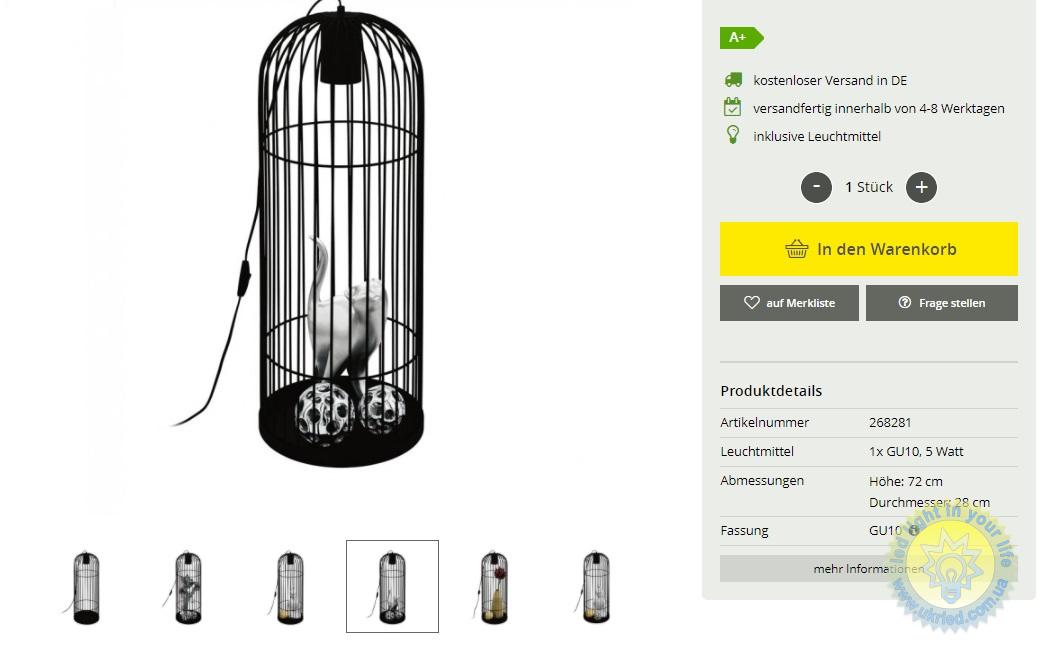Click the heart icon on Merkliste
1038x652 pixels.
tap(751, 303)
